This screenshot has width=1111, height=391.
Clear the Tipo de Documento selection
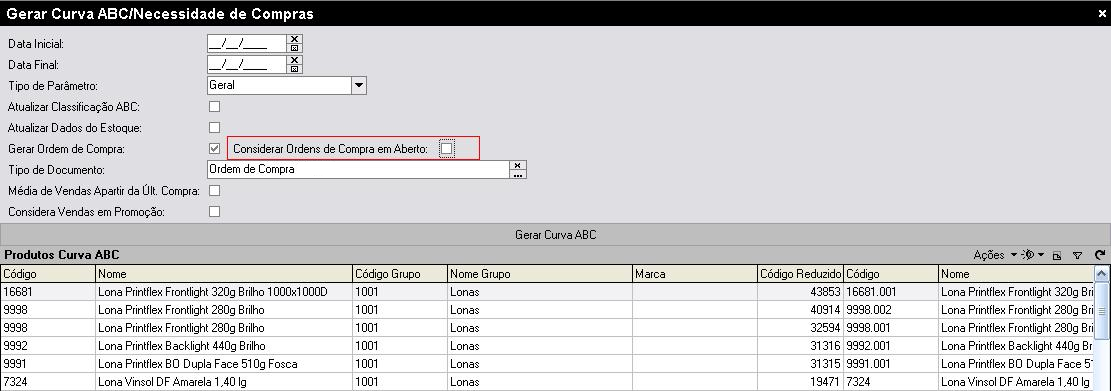tap(518, 165)
